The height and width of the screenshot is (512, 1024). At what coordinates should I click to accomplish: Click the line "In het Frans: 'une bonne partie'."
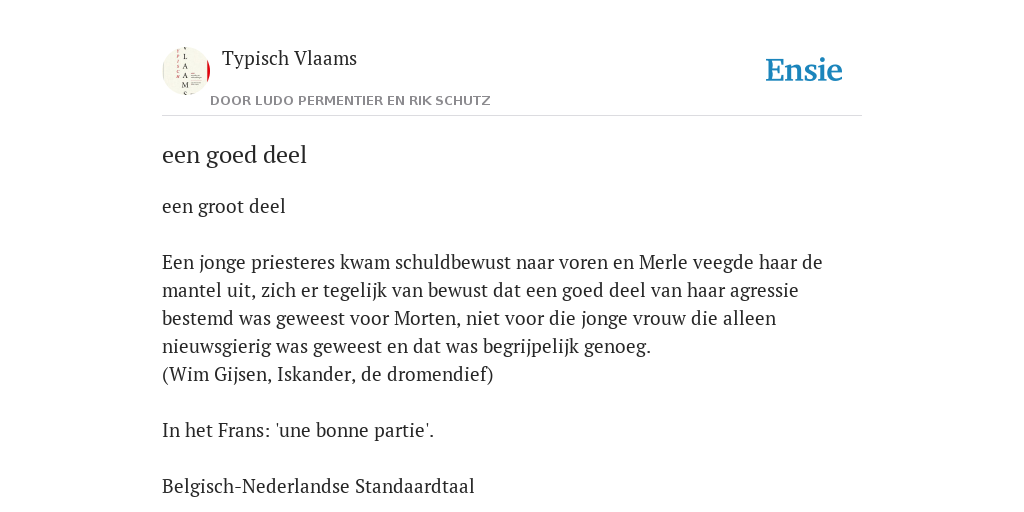coord(298,431)
